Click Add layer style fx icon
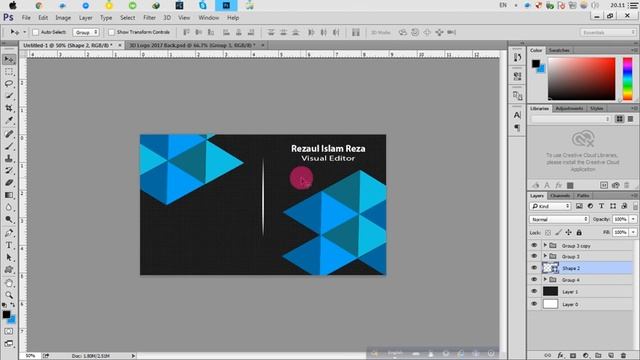 point(560,356)
